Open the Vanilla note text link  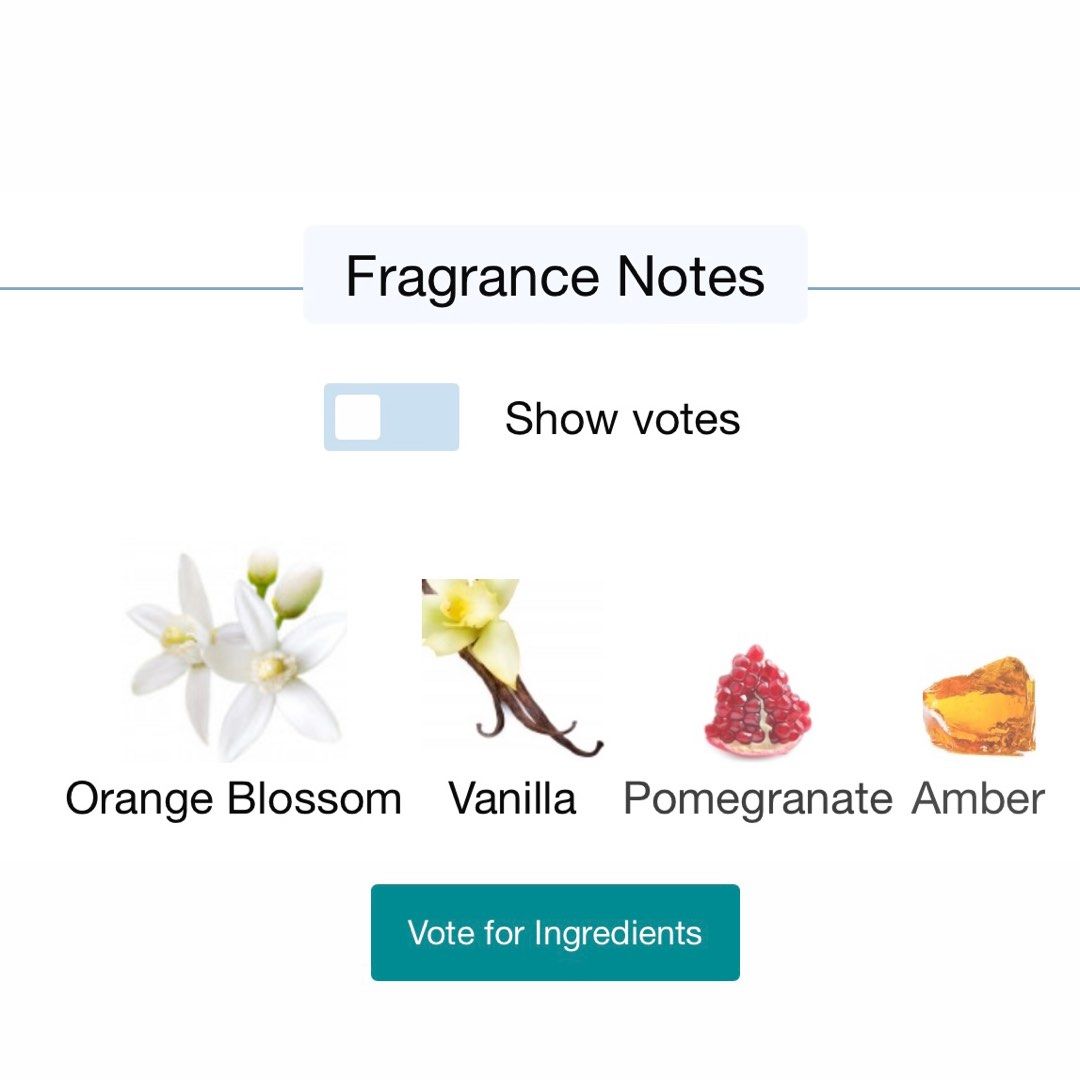pyautogui.click(x=512, y=799)
